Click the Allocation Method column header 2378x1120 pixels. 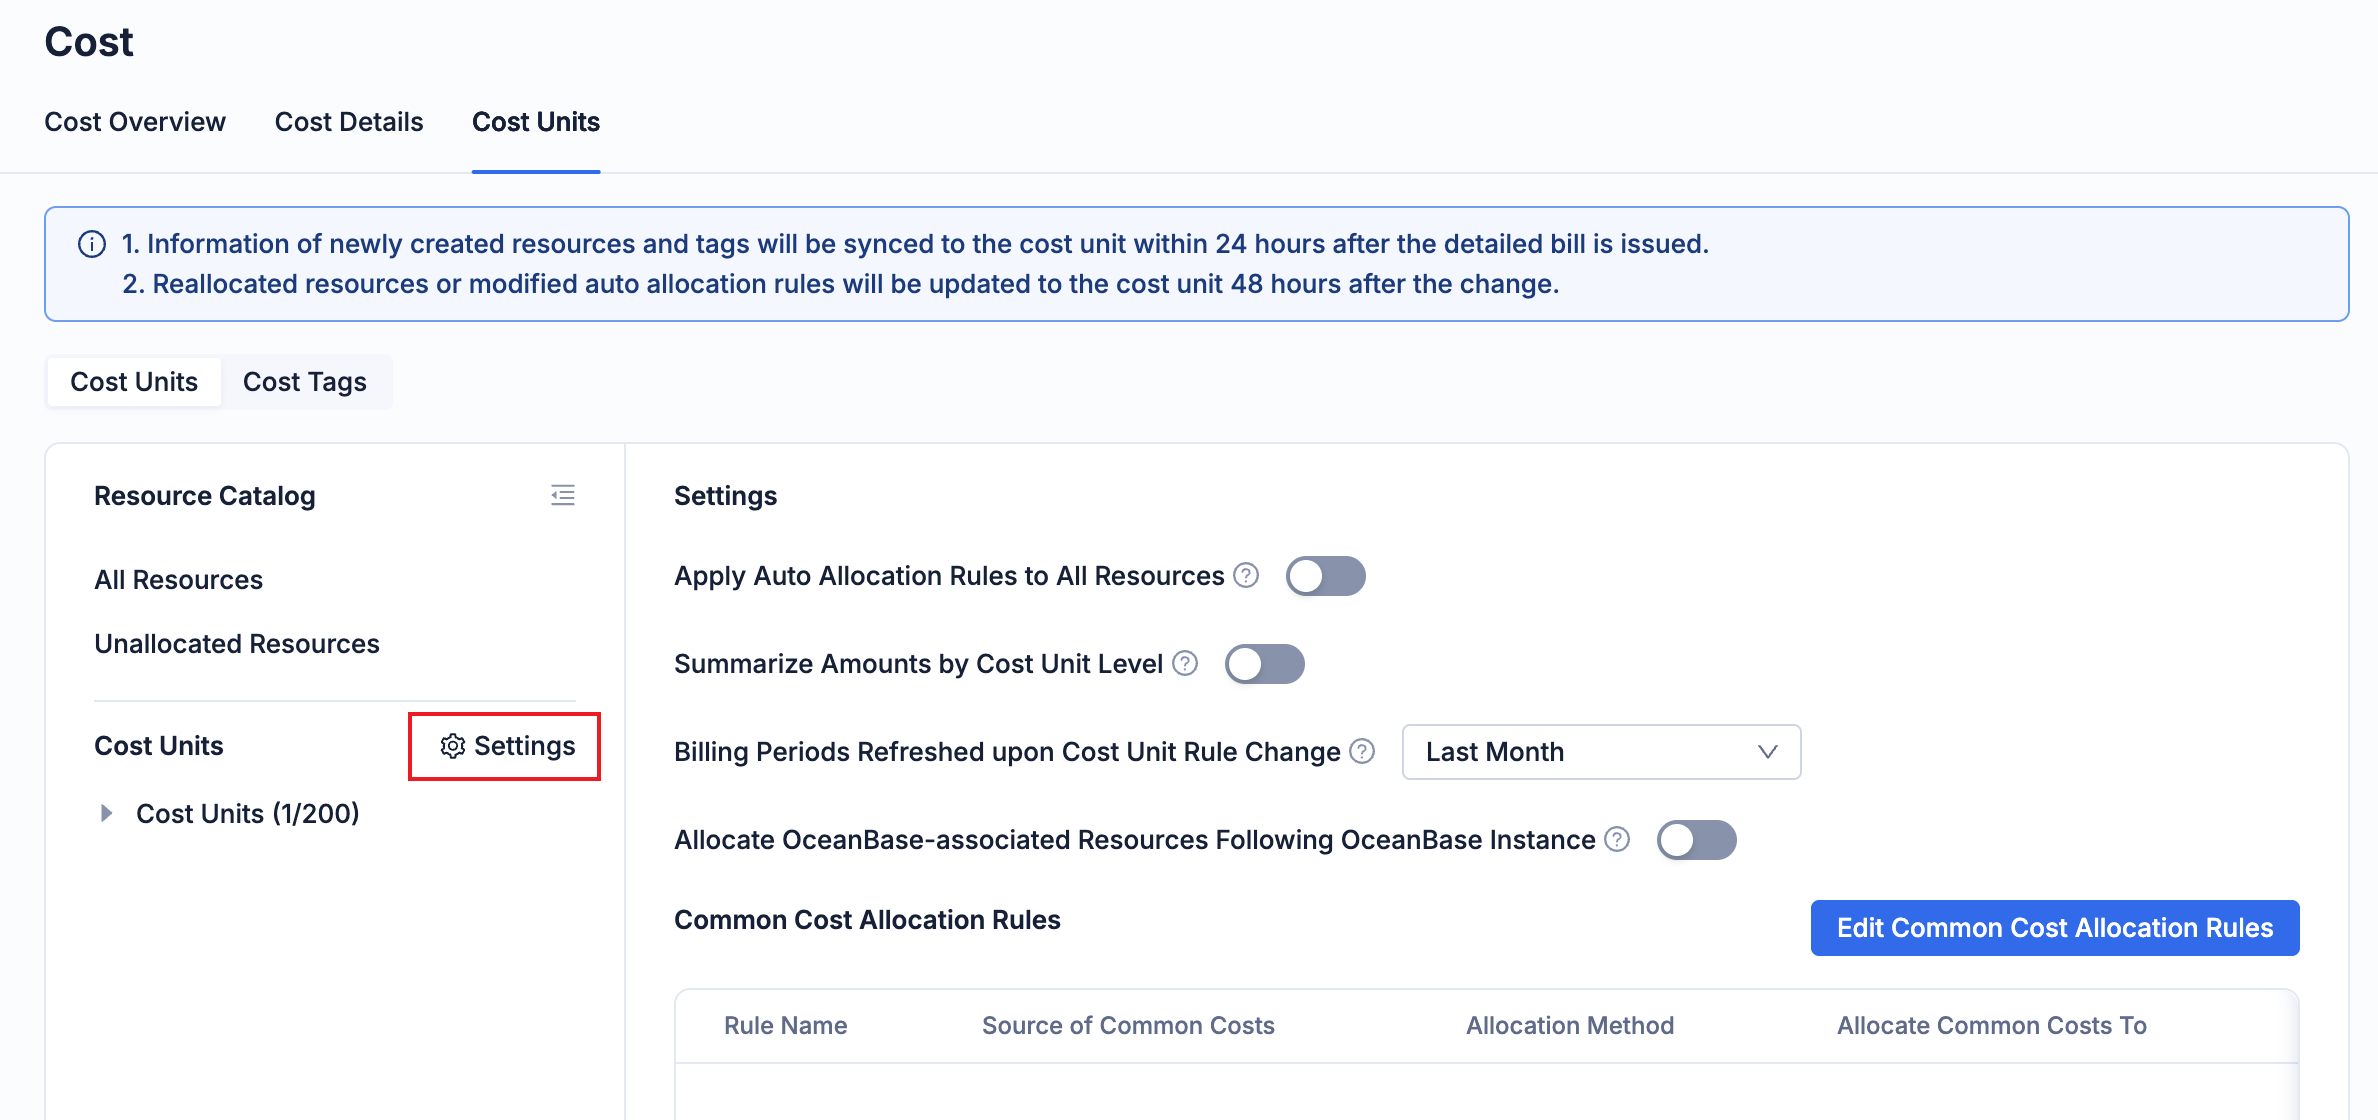tap(1569, 1026)
